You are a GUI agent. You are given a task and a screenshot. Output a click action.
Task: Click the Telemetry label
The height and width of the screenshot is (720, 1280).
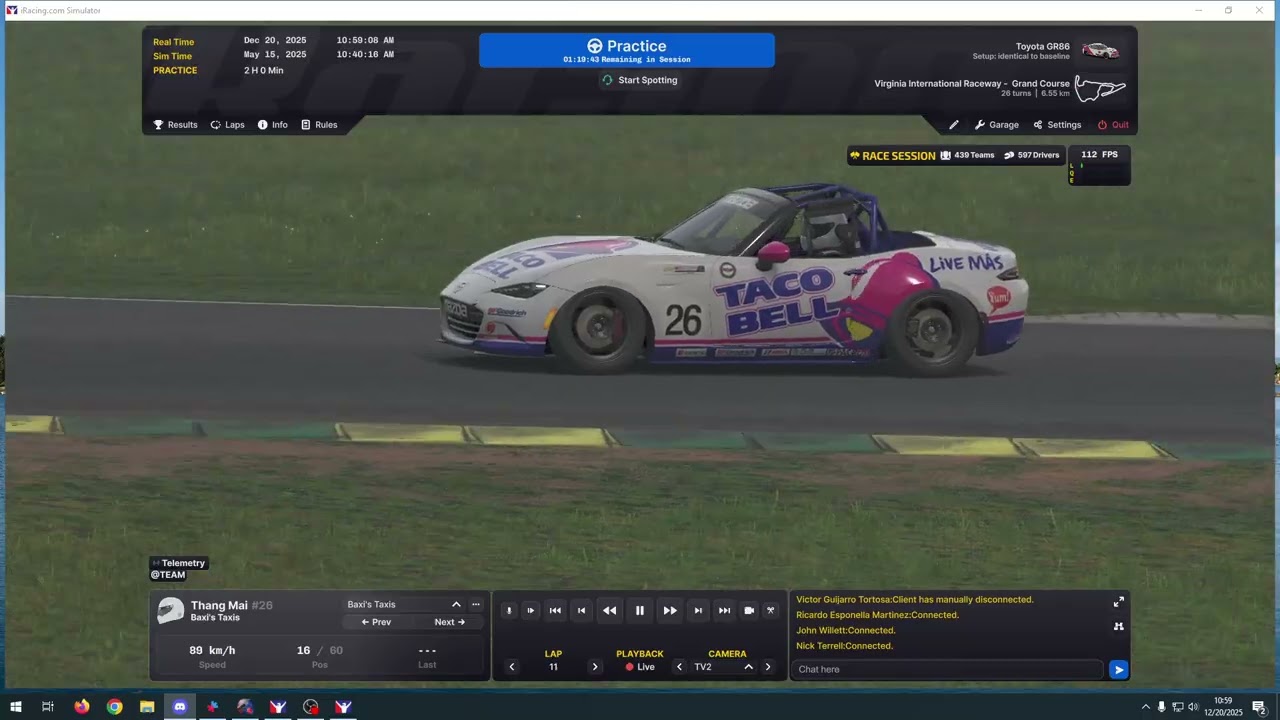tap(179, 563)
